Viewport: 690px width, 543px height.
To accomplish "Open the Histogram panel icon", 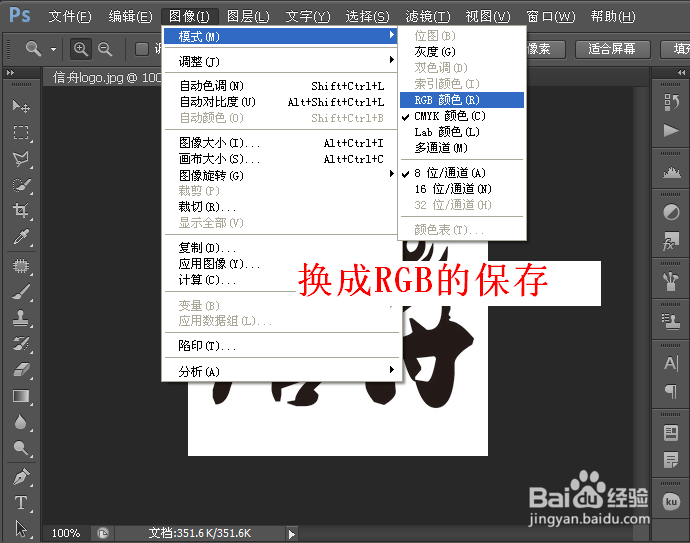I will pos(671,172).
